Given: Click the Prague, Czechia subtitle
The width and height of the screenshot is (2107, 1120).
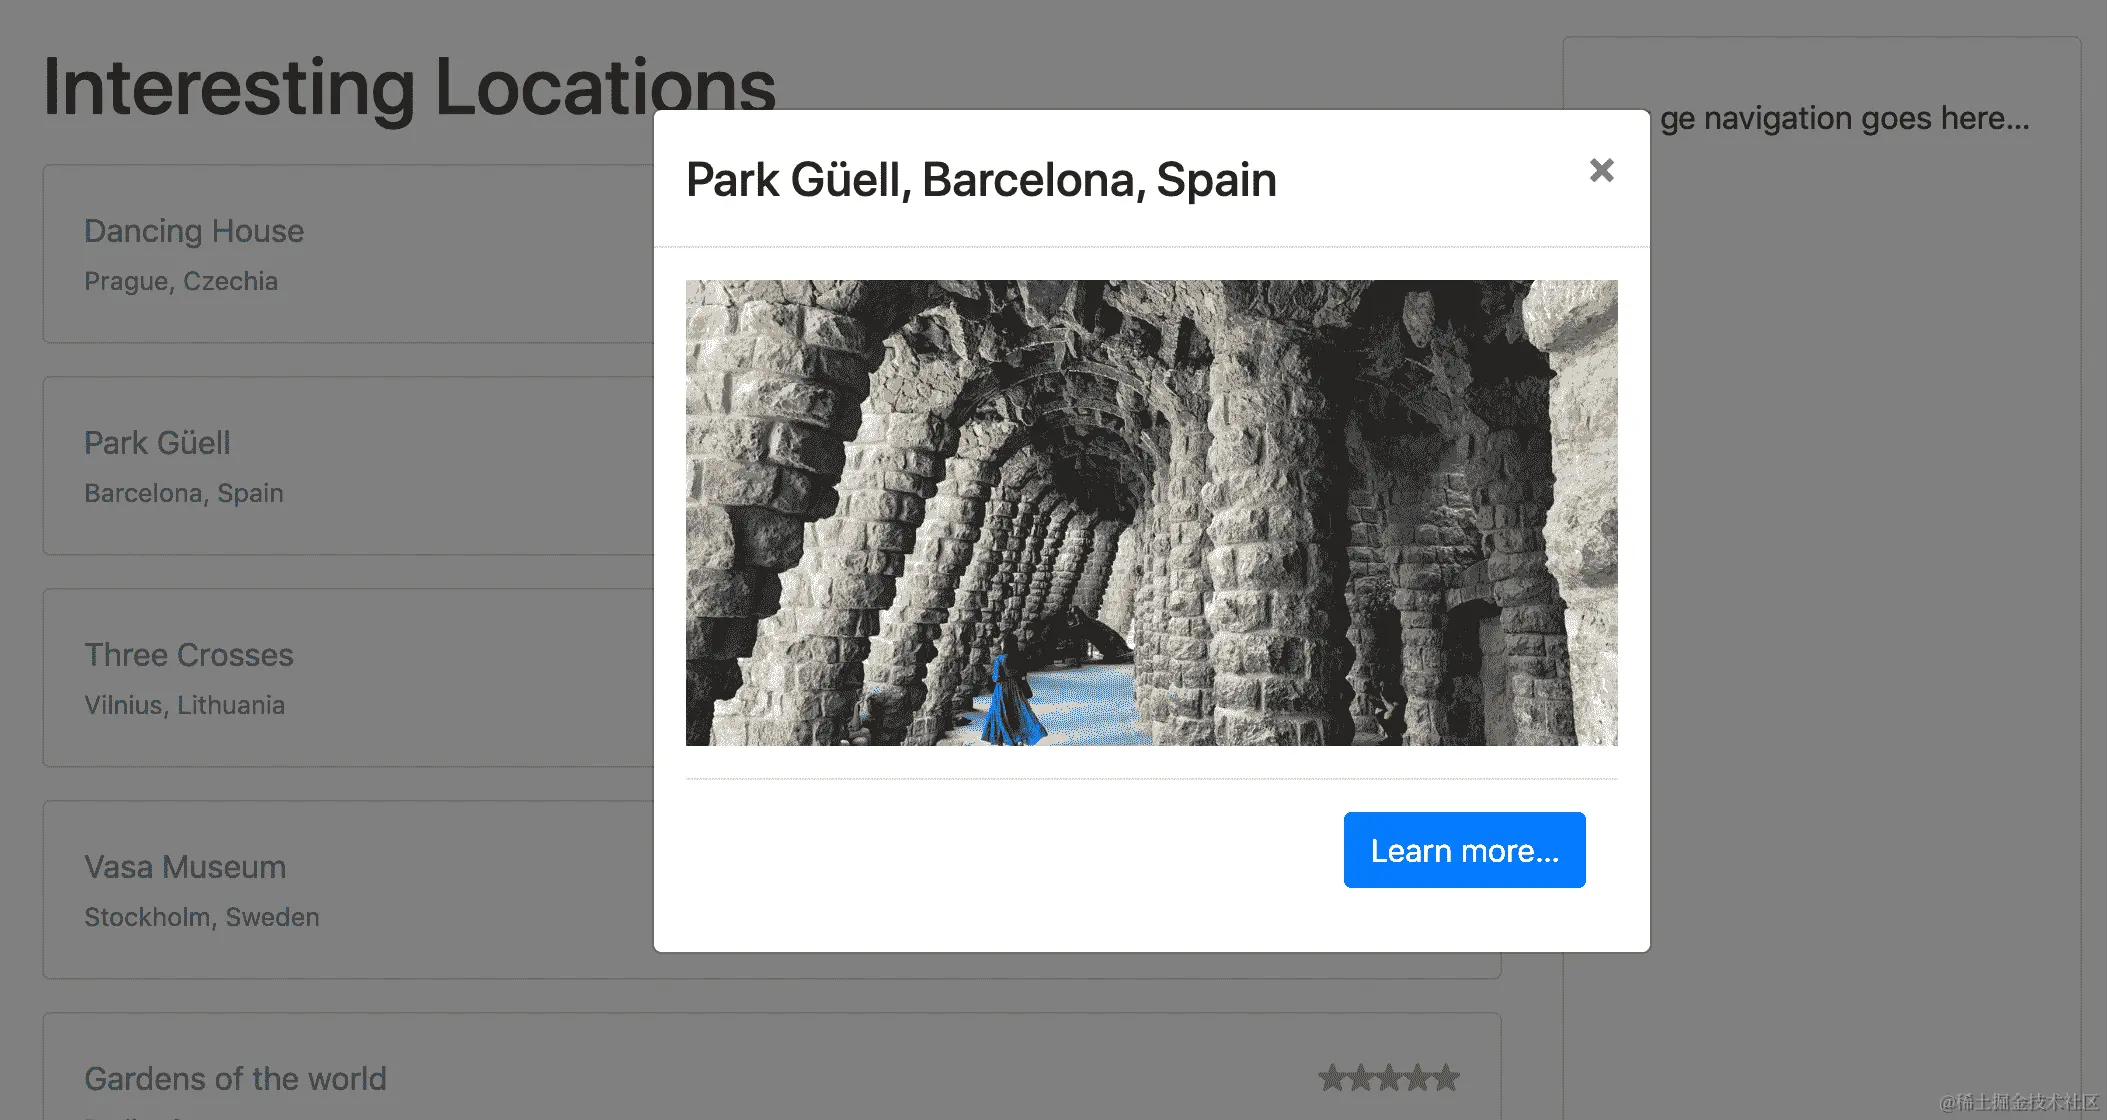Looking at the screenshot, I should click(x=181, y=281).
